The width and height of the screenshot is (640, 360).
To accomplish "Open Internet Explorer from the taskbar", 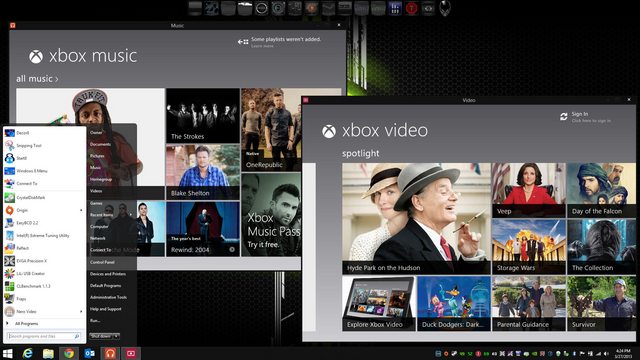I will 27,353.
